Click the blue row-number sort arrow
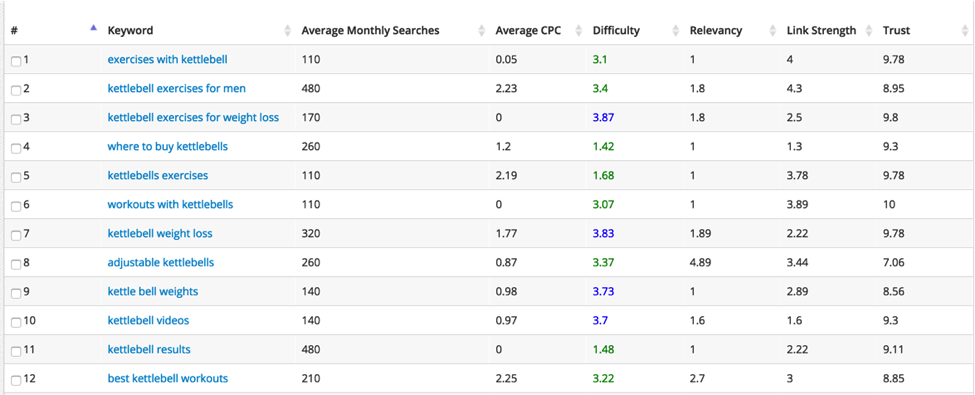This screenshot has height=395, width=975. [x=93, y=27]
